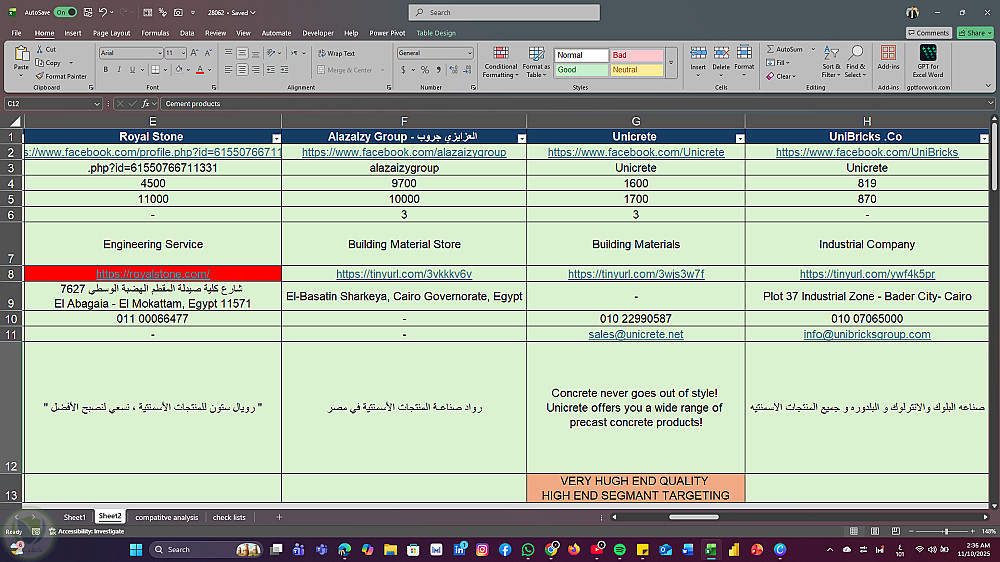
Task: Click the Increase Font Size icon
Action: [195, 53]
